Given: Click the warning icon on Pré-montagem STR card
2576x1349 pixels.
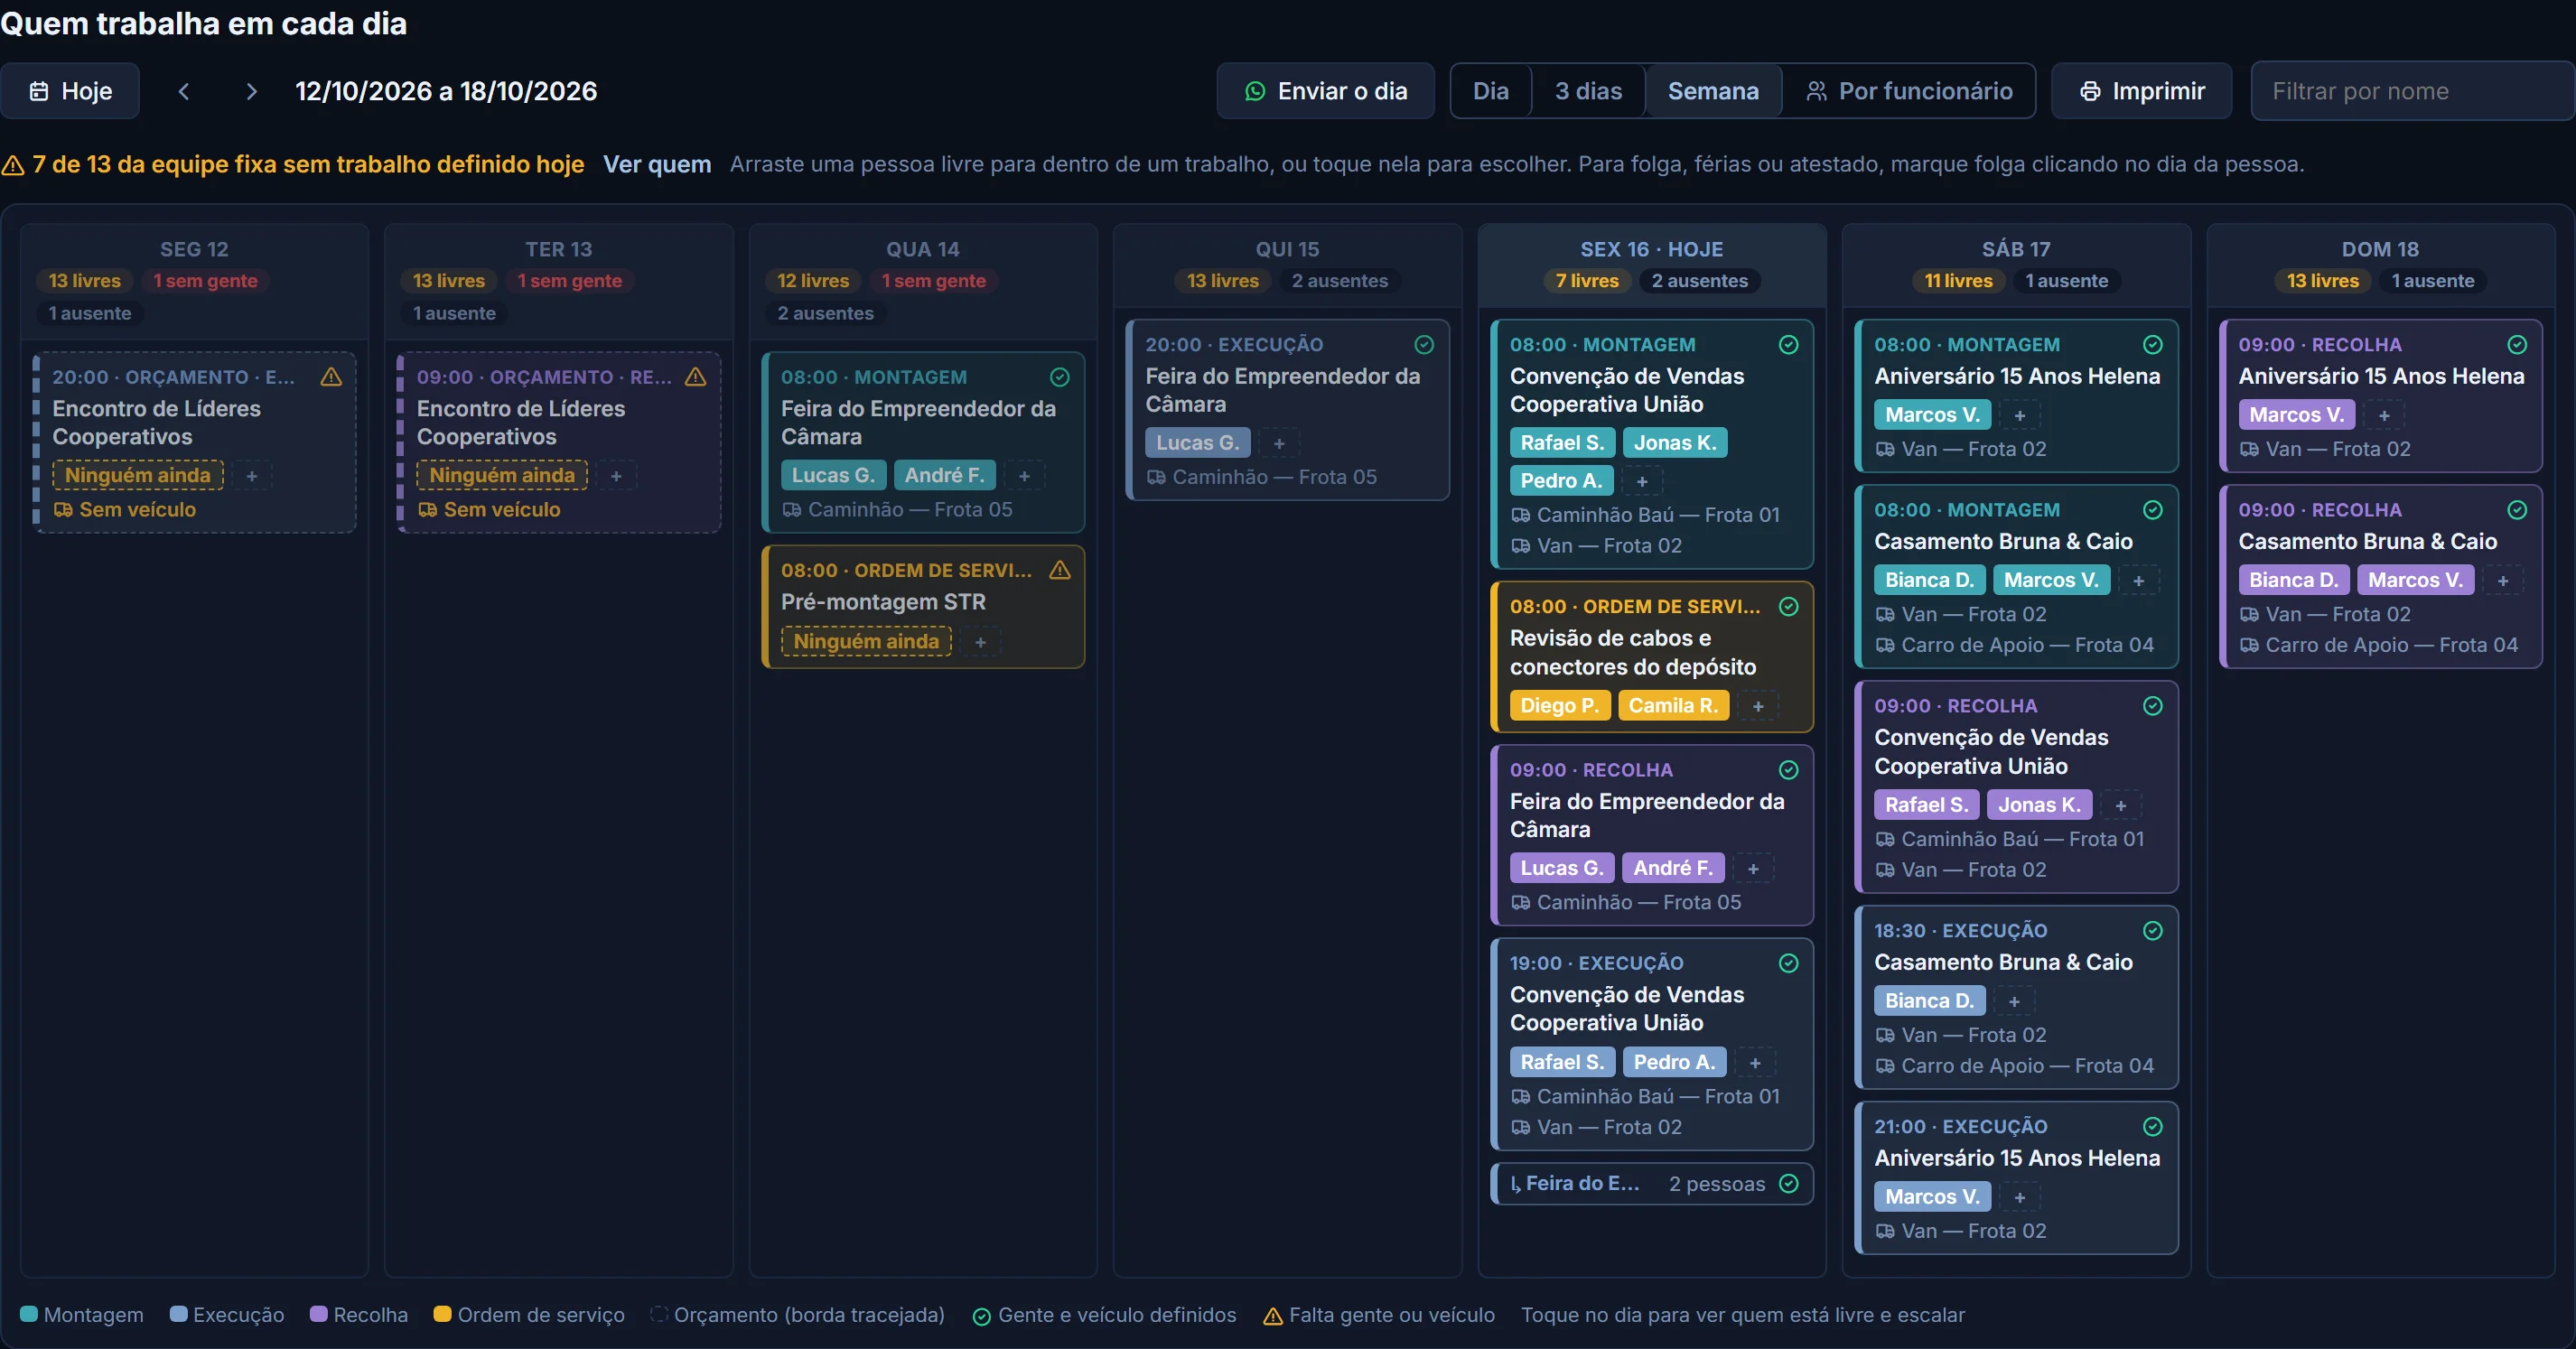Looking at the screenshot, I should [1060, 570].
